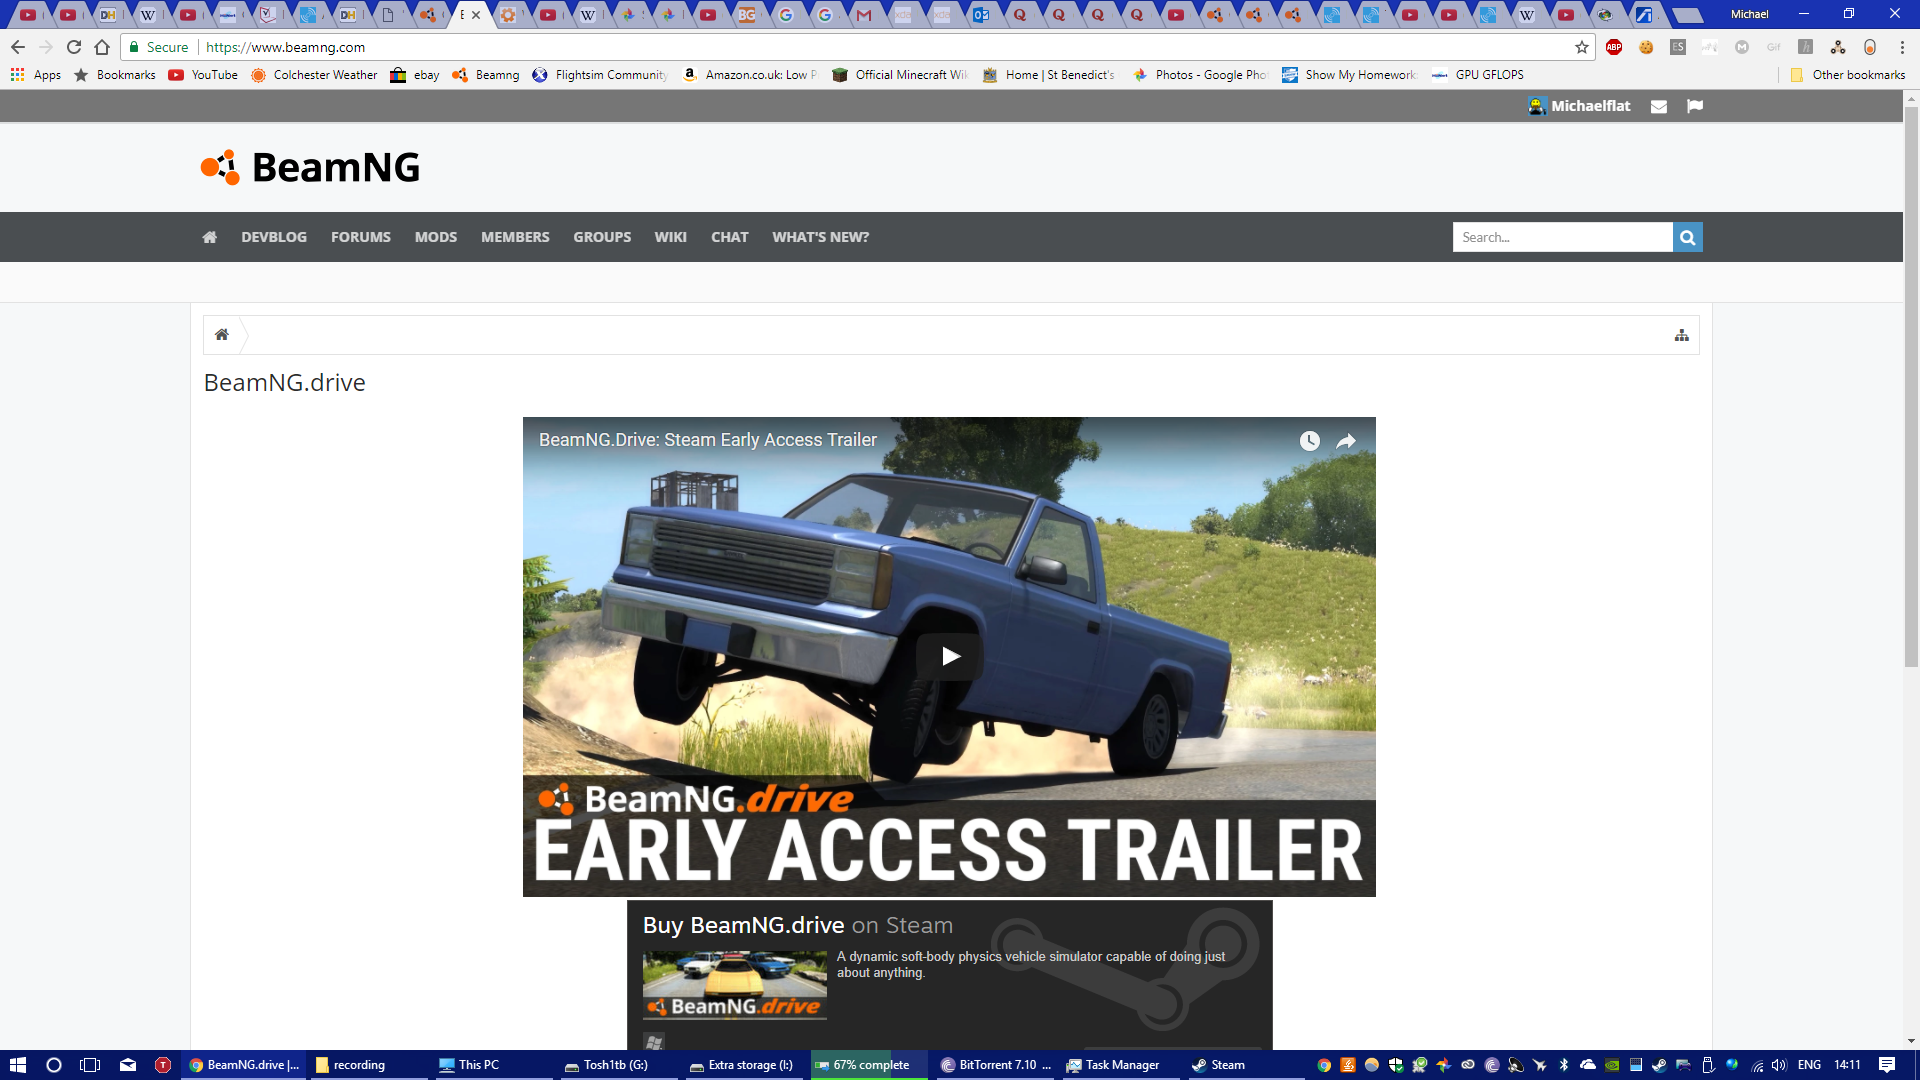Switch to Task Manager taskbar window
This screenshot has height=1080, width=1920.
pyautogui.click(x=1120, y=1065)
